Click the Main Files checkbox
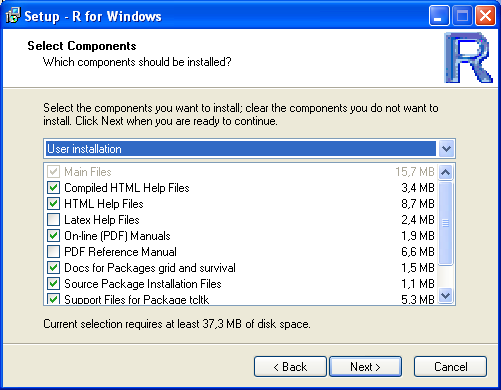 point(53,172)
